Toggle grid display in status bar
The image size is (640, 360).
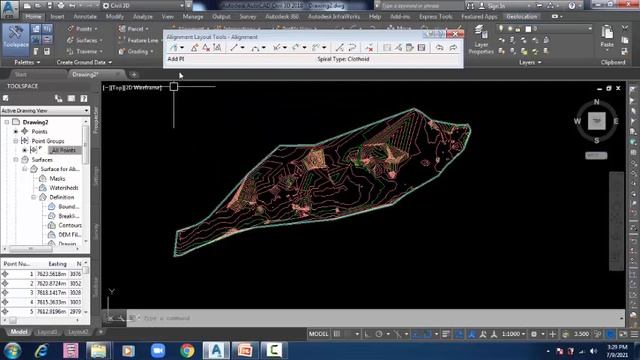[337, 334]
